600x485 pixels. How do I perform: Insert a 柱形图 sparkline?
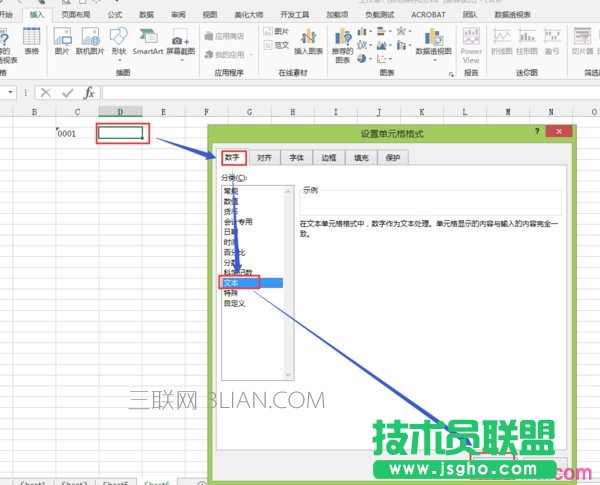click(527, 41)
